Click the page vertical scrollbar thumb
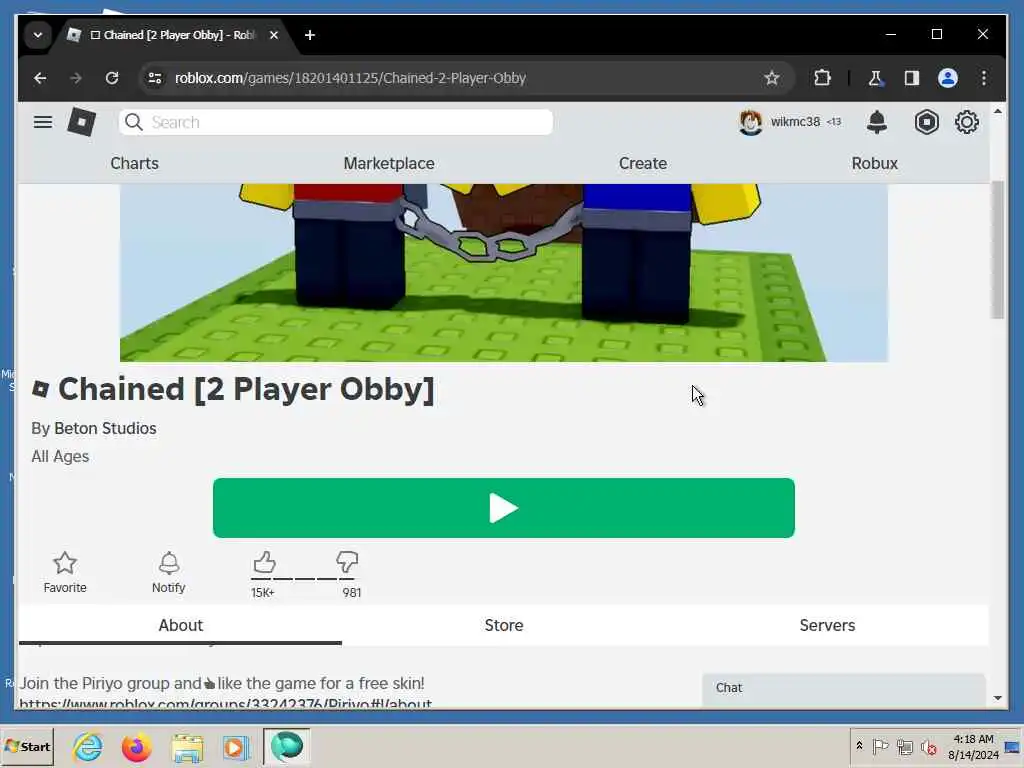Image resolution: width=1024 pixels, height=768 pixels. coord(997,250)
